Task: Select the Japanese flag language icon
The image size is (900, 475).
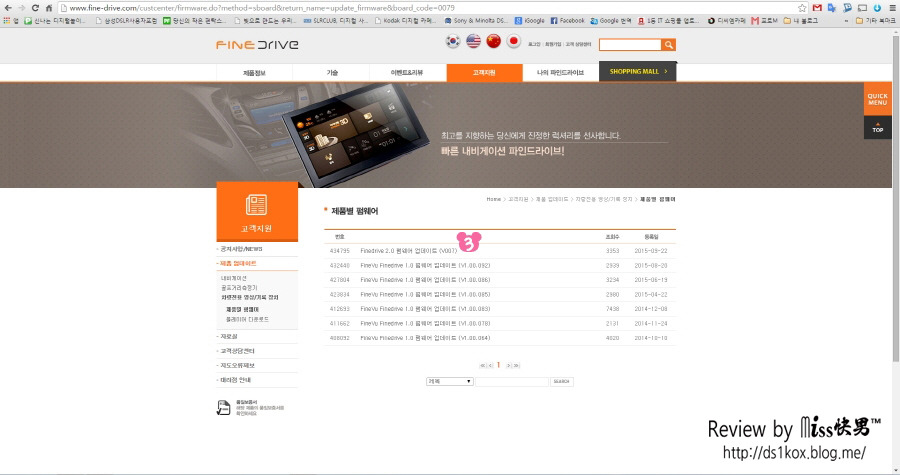Action: [514, 41]
